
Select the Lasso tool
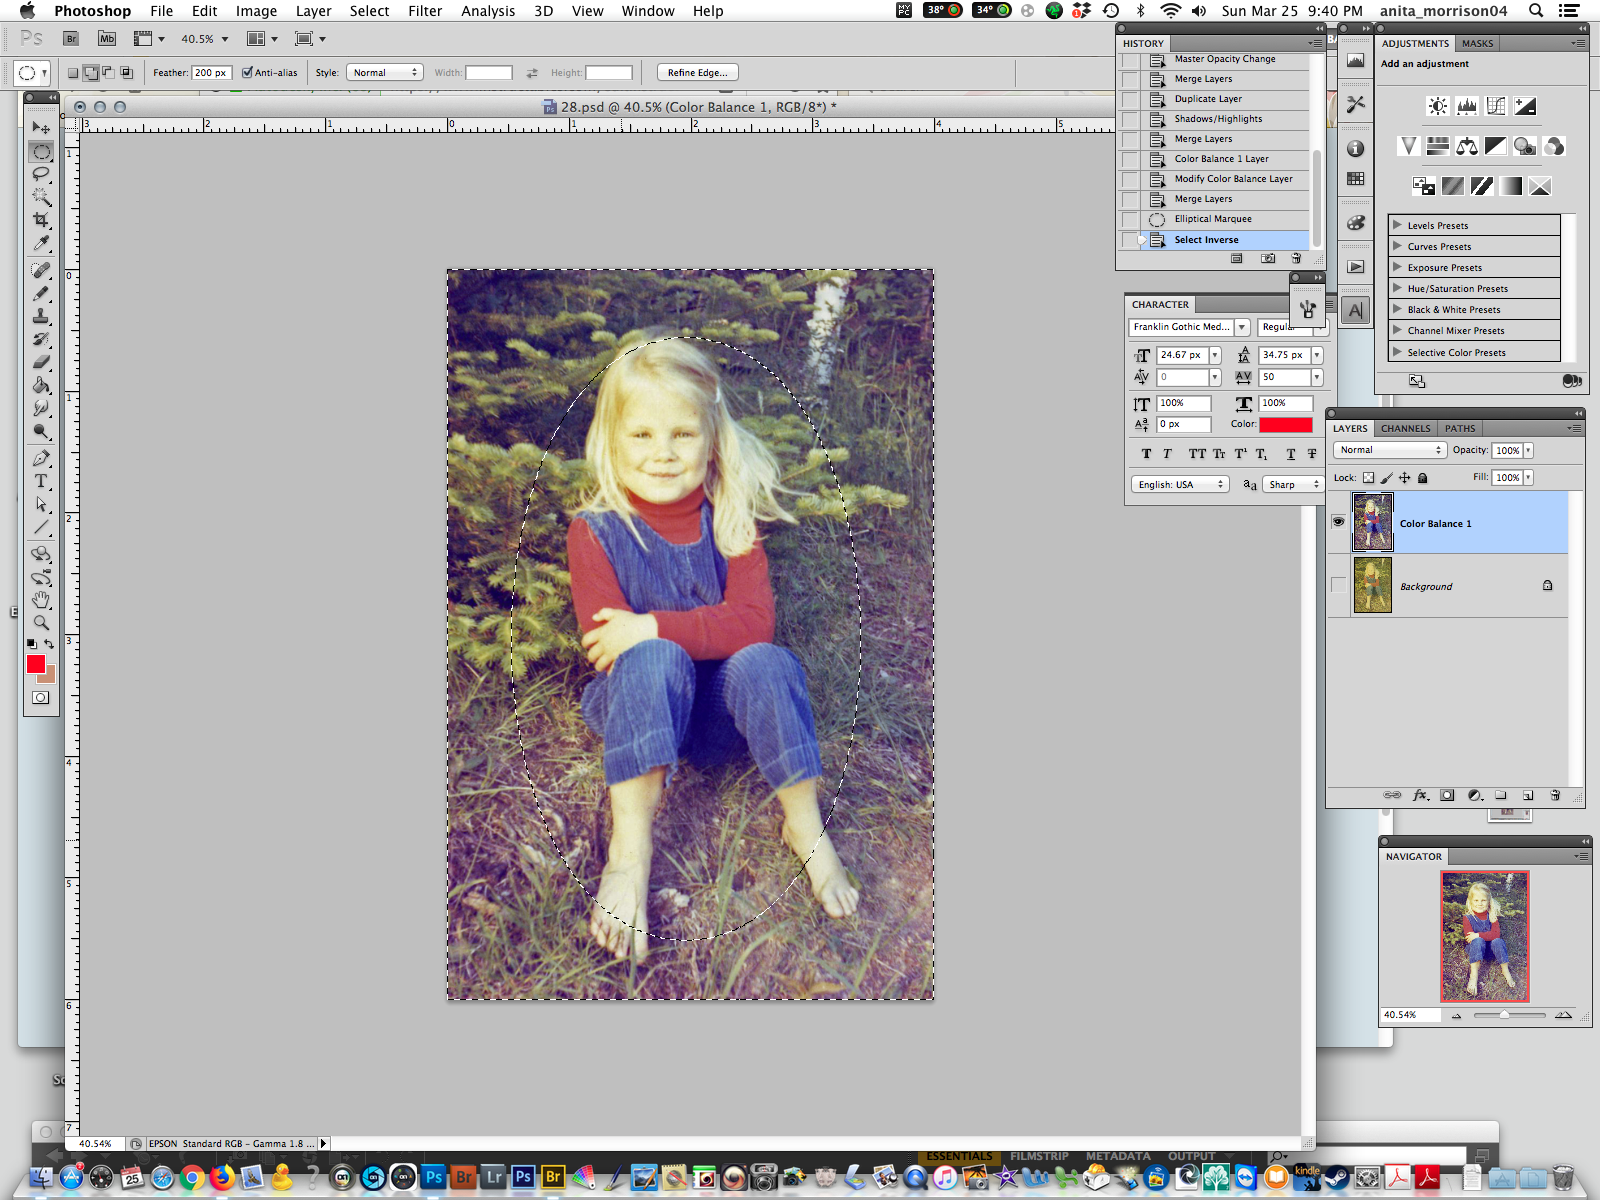(x=41, y=174)
